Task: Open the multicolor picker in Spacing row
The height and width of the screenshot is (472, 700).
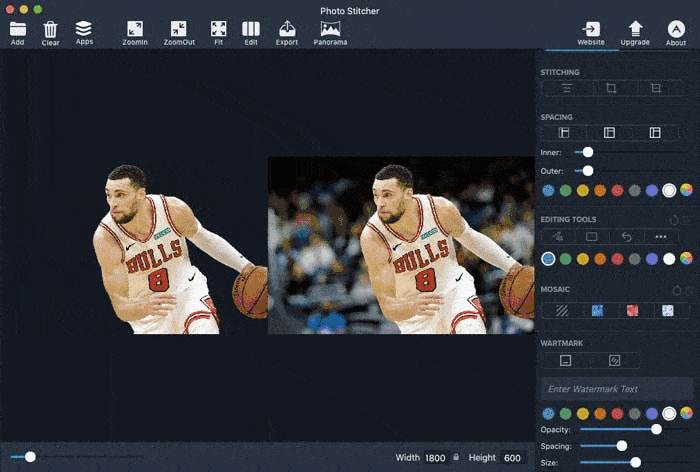Action: tap(686, 190)
